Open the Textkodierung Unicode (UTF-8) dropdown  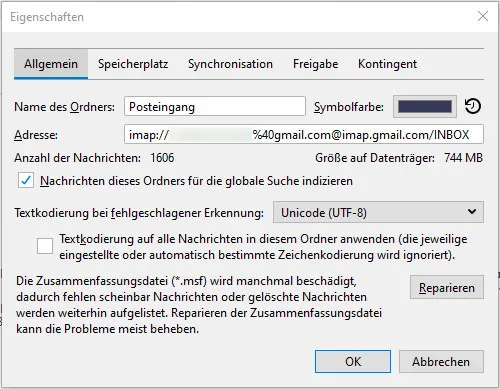pyautogui.click(x=378, y=212)
